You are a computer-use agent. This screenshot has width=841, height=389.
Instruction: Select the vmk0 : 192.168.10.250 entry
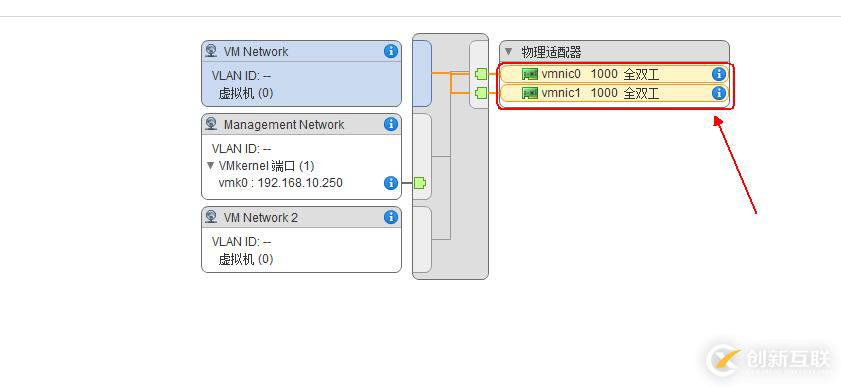coord(281,183)
